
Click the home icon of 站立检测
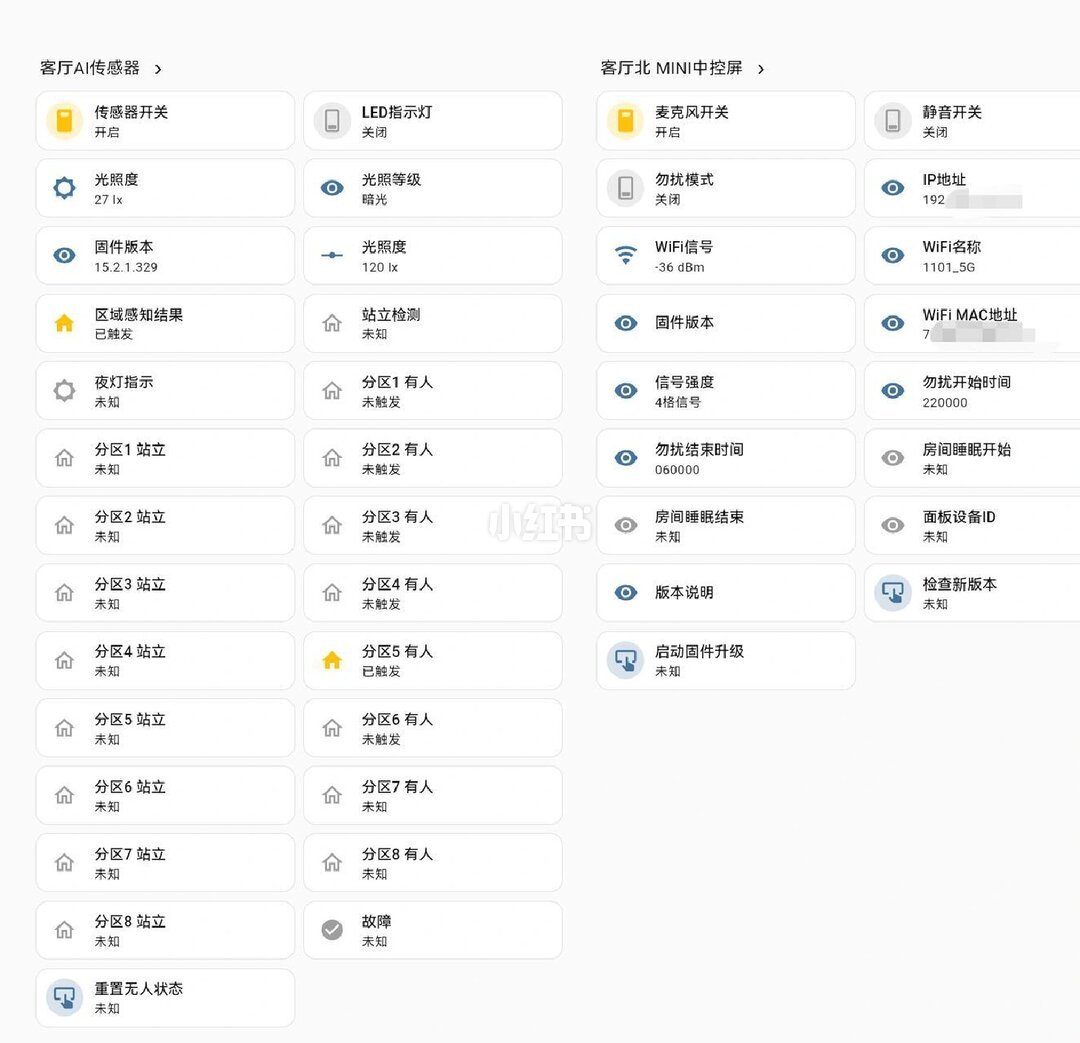332,323
